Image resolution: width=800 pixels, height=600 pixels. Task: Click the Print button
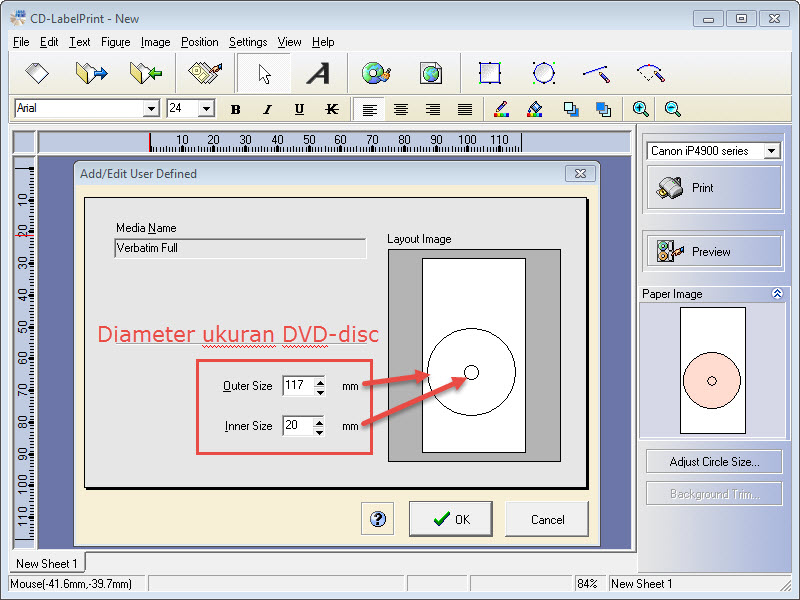click(x=714, y=187)
